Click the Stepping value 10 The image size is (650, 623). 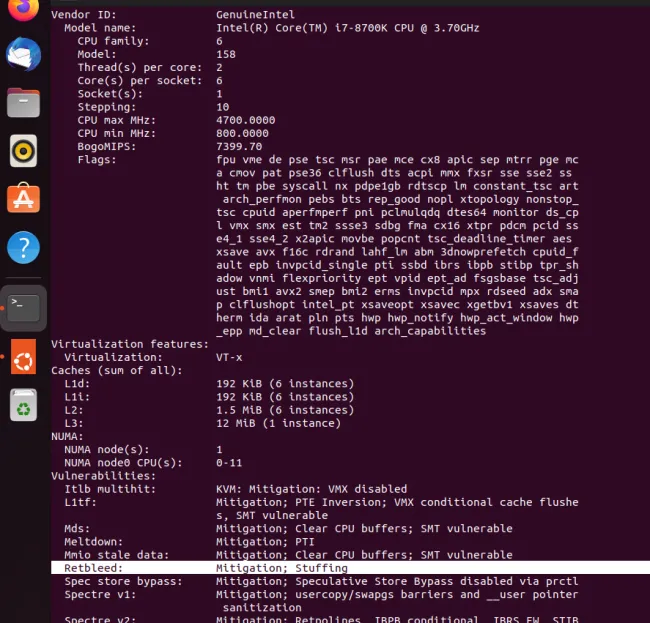[223, 107]
